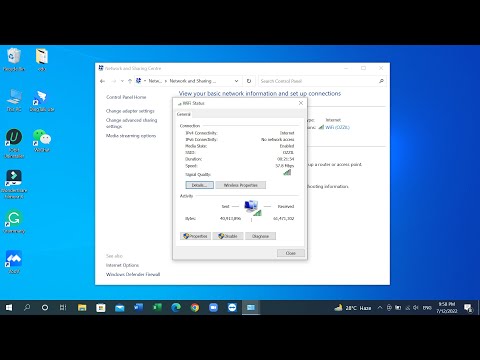Click the taskbar Search magnifier

[x=27, y=307]
